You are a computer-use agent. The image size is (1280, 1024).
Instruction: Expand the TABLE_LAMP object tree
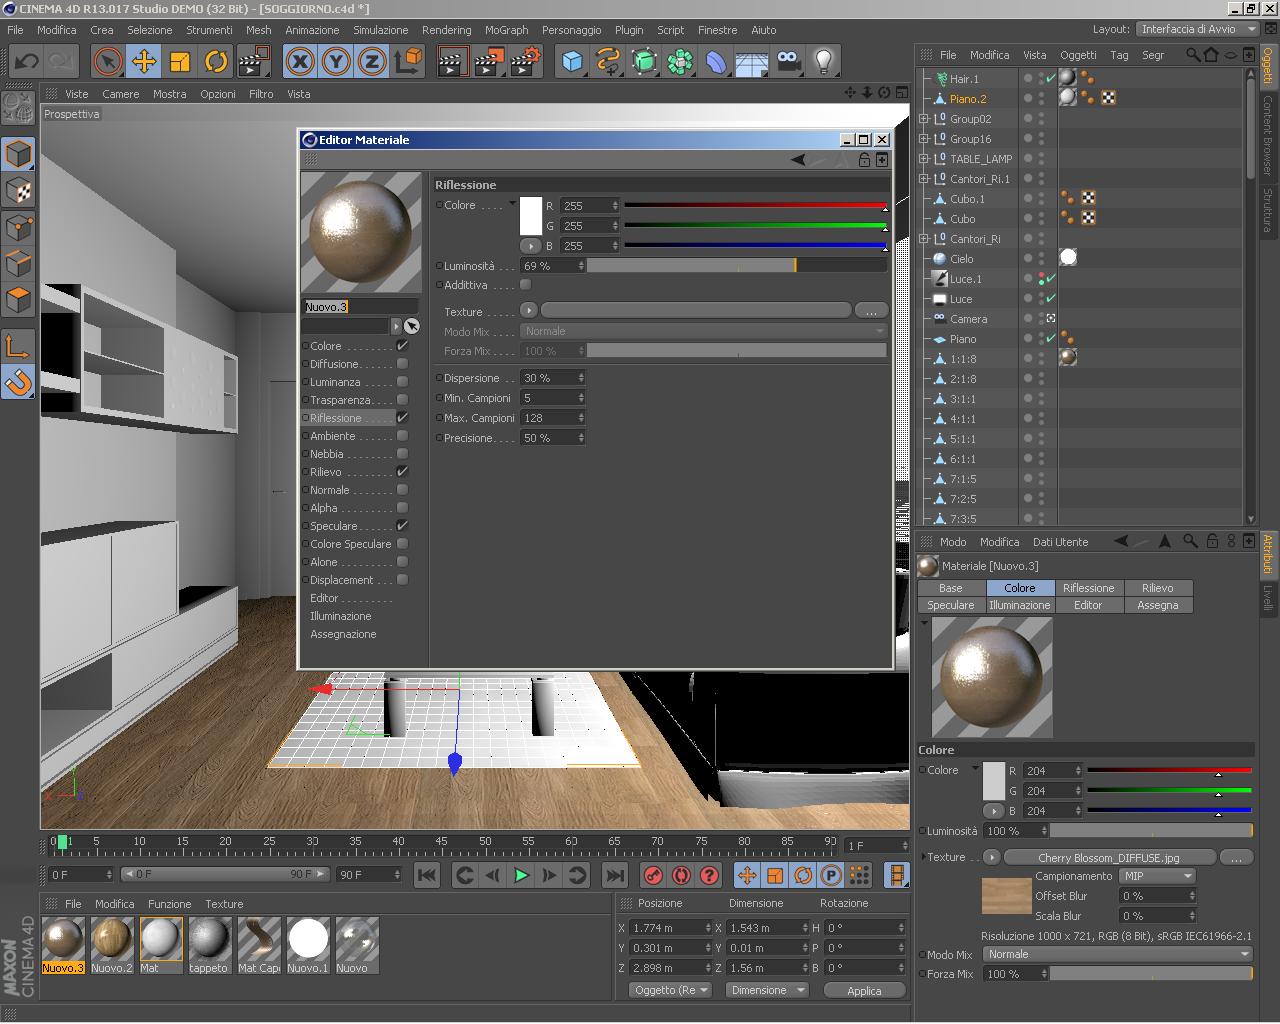pyautogui.click(x=924, y=159)
